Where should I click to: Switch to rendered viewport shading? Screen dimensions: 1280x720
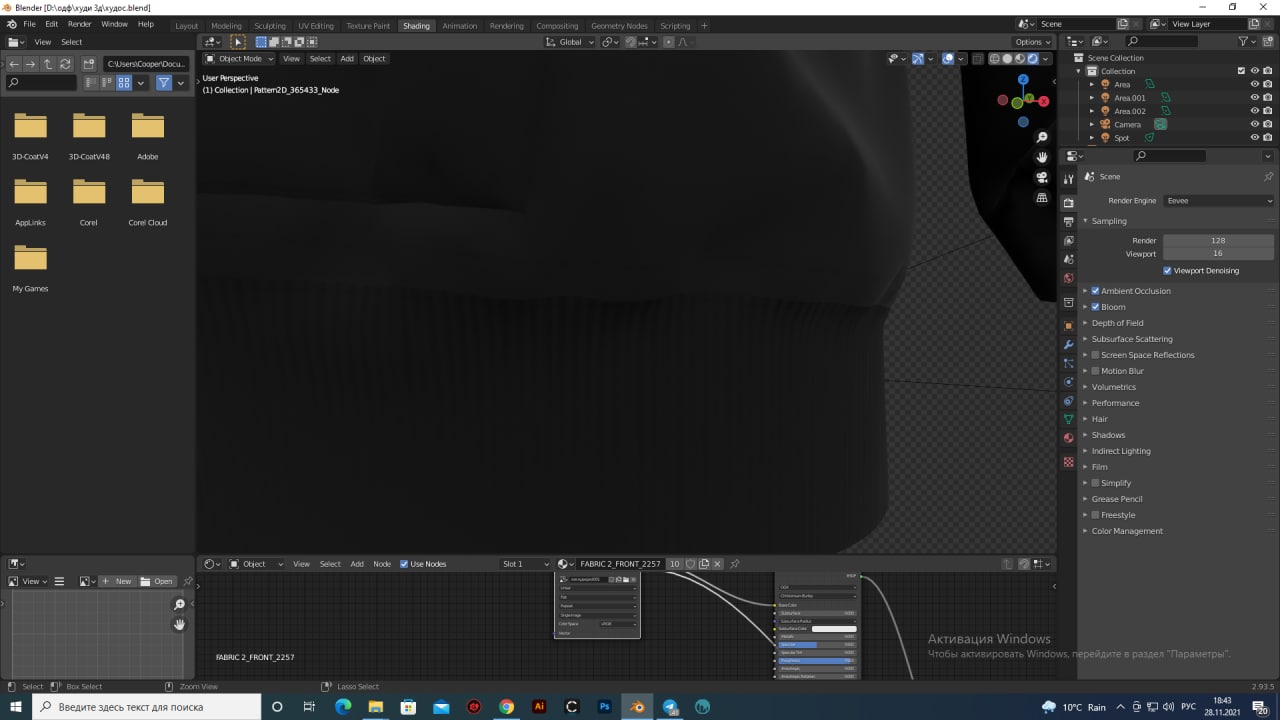pyautogui.click(x=1035, y=59)
